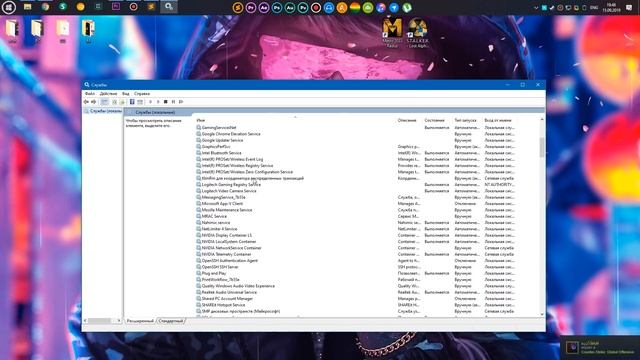
Task: Open the Metro 2033 Redux desktop shortcut
Action: click(392, 33)
